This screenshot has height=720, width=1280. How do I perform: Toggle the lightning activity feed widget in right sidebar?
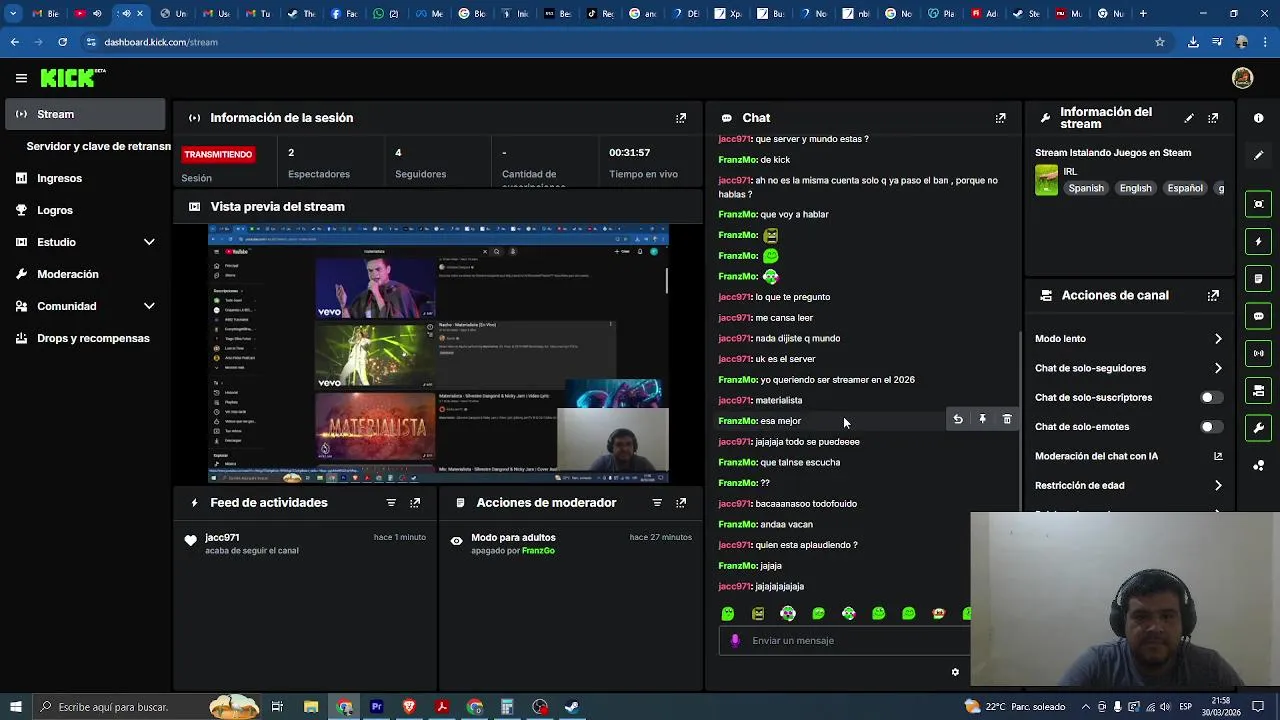(x=1259, y=242)
